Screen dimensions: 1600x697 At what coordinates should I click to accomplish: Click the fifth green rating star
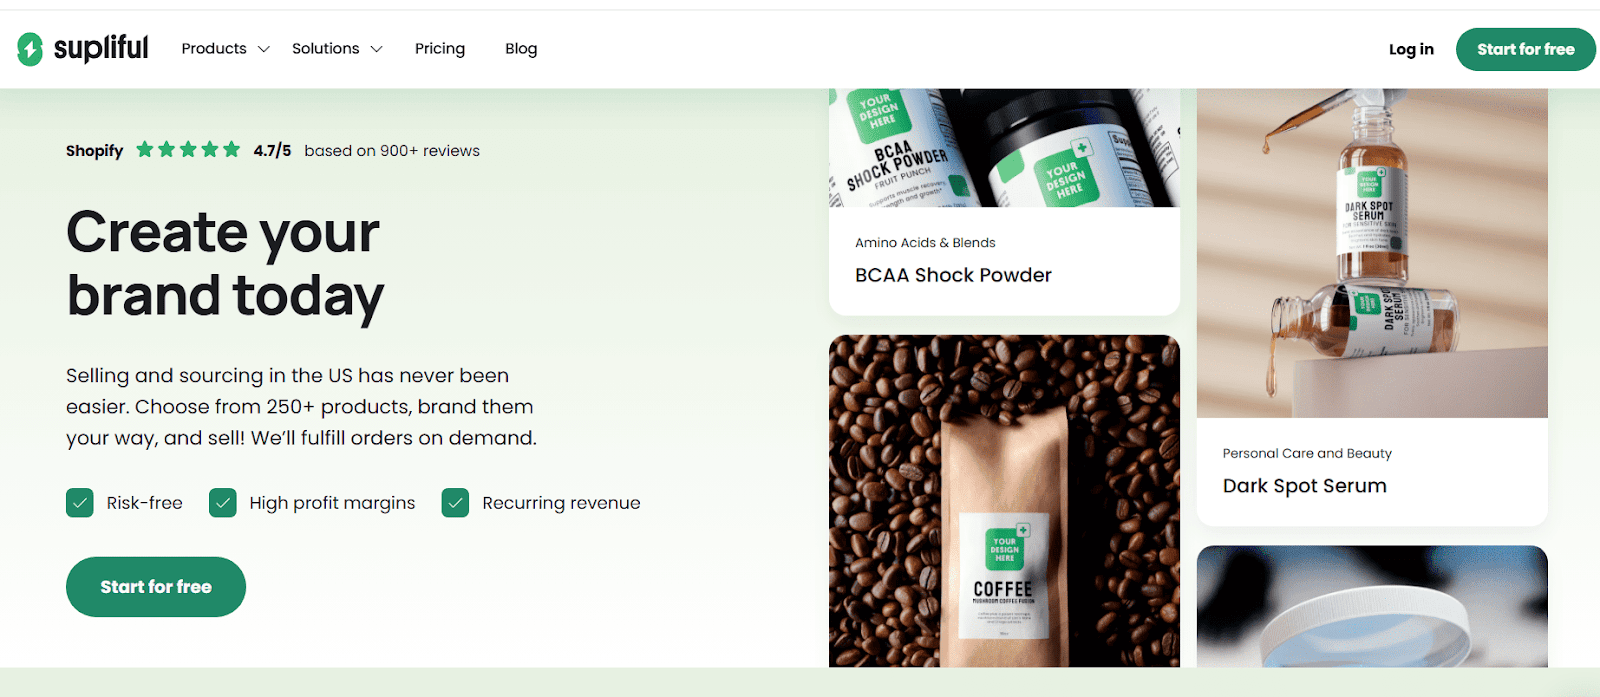(x=232, y=150)
